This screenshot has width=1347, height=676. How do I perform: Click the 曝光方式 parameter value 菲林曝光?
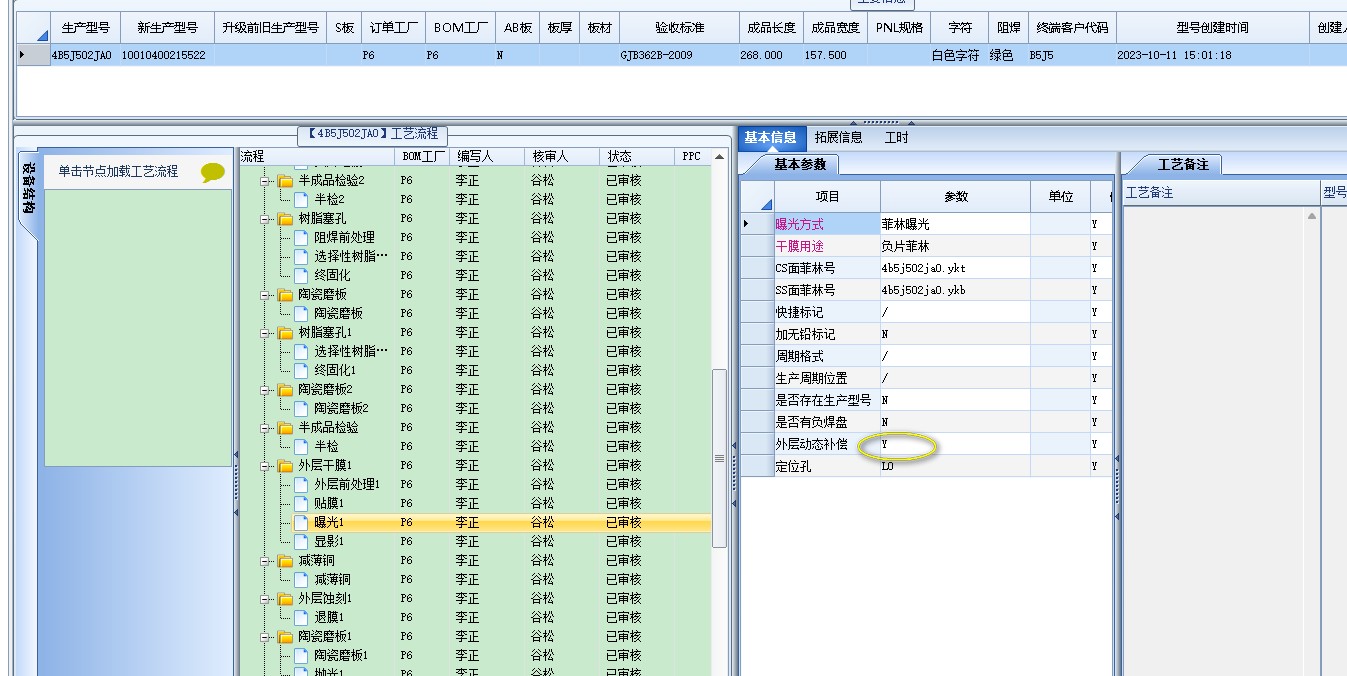click(x=955, y=224)
